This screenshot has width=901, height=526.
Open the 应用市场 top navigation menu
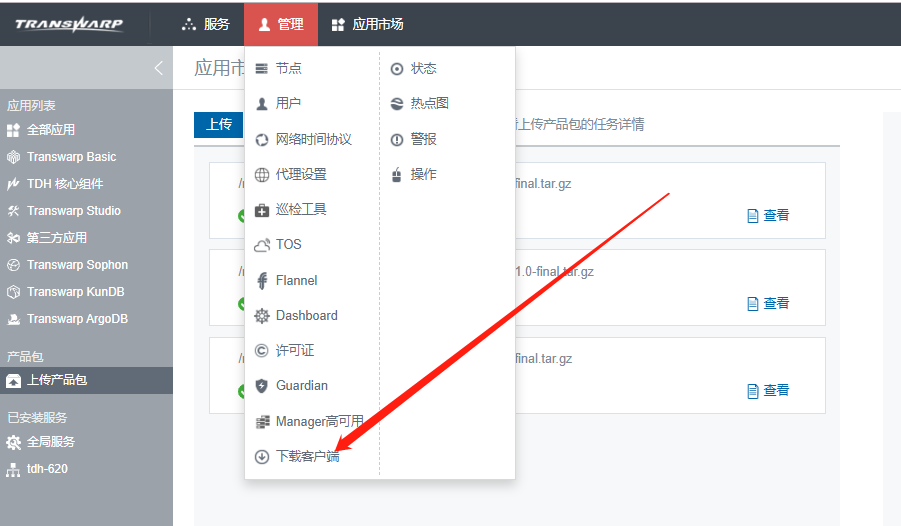coord(367,24)
